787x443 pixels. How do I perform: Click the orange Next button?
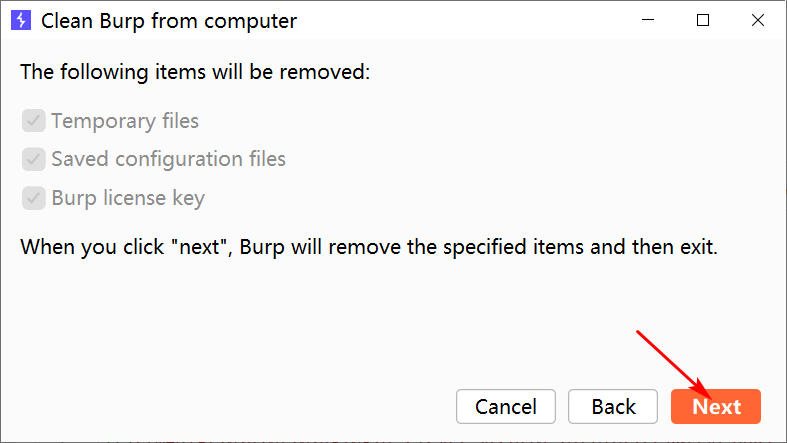coord(716,406)
